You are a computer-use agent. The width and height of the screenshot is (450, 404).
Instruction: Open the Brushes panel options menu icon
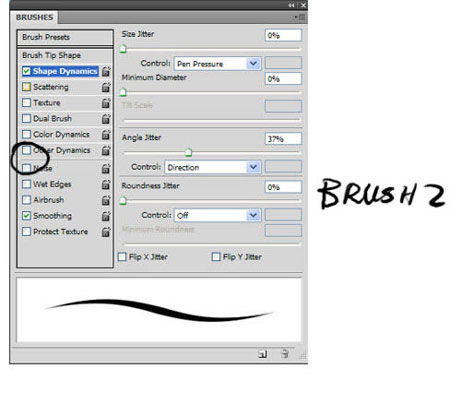300,17
